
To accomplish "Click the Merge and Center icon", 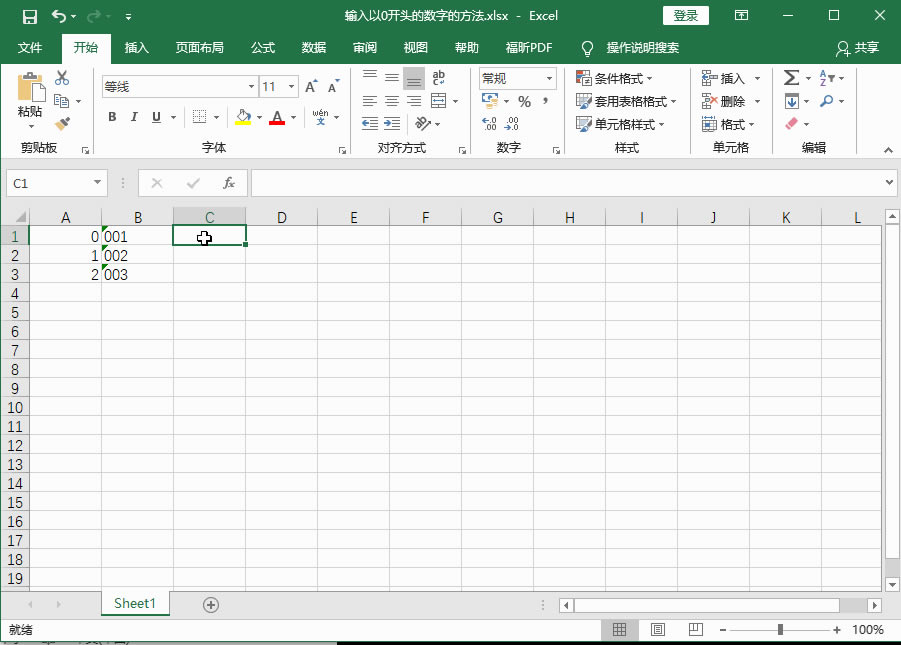I will pyautogui.click(x=436, y=101).
